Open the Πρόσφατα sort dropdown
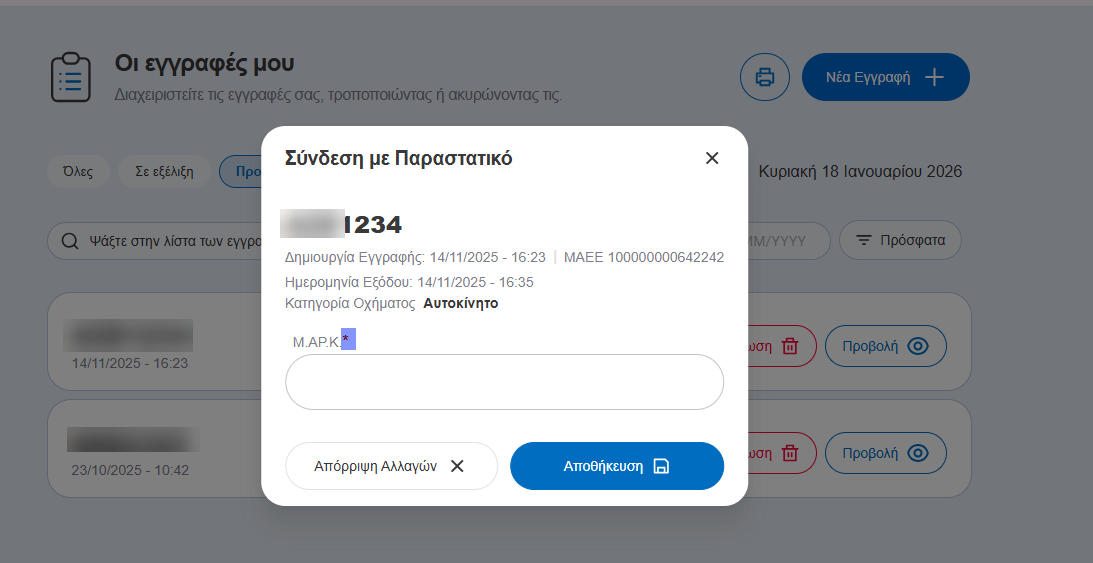 (x=899, y=241)
